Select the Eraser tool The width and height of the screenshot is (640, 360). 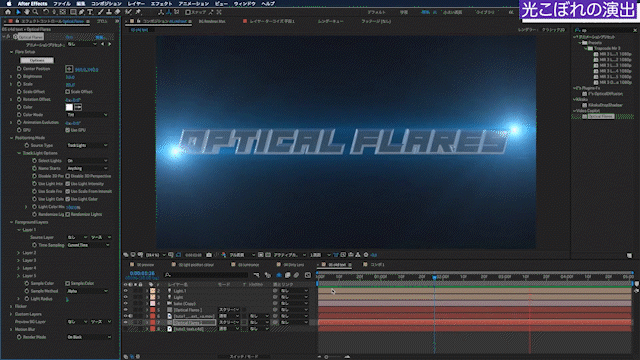pos(118,12)
